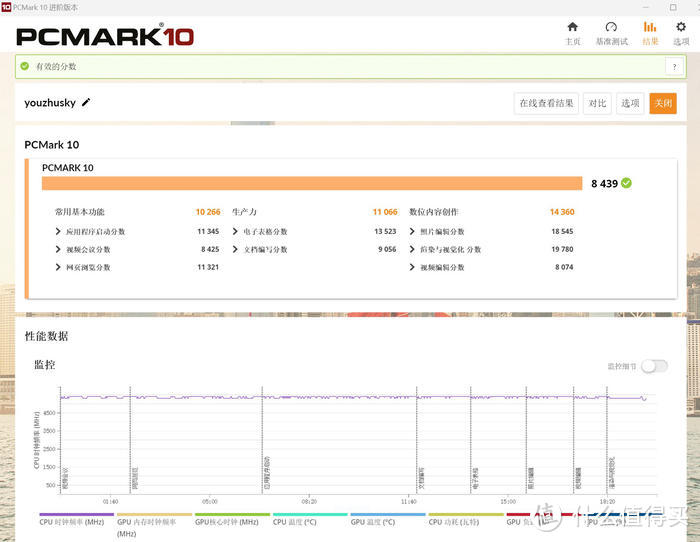The image size is (700, 542).
Task: Click the orange PCMARK 10 score bar
Action: (312, 183)
